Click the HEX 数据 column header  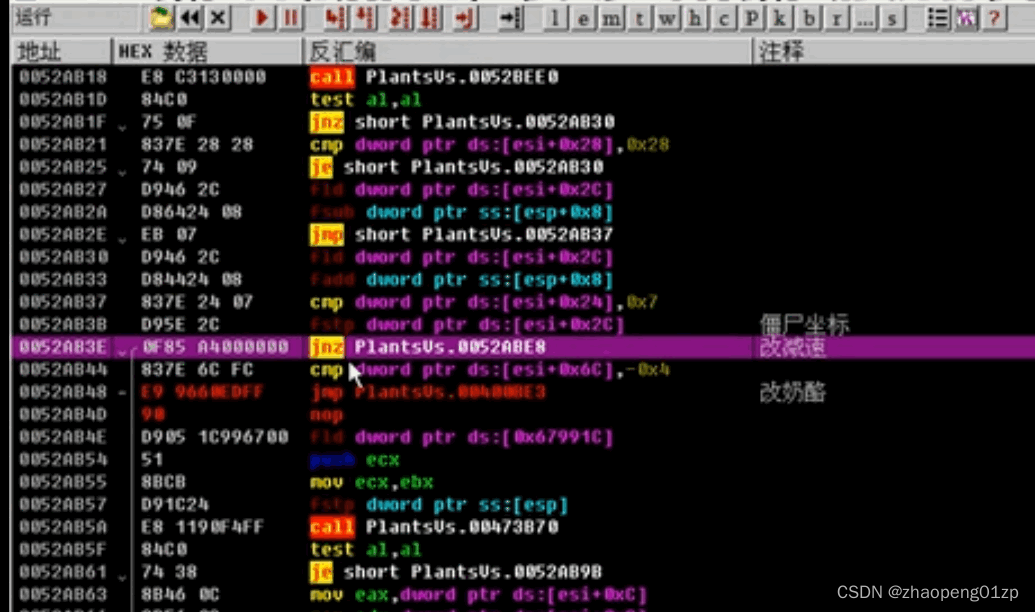207,51
